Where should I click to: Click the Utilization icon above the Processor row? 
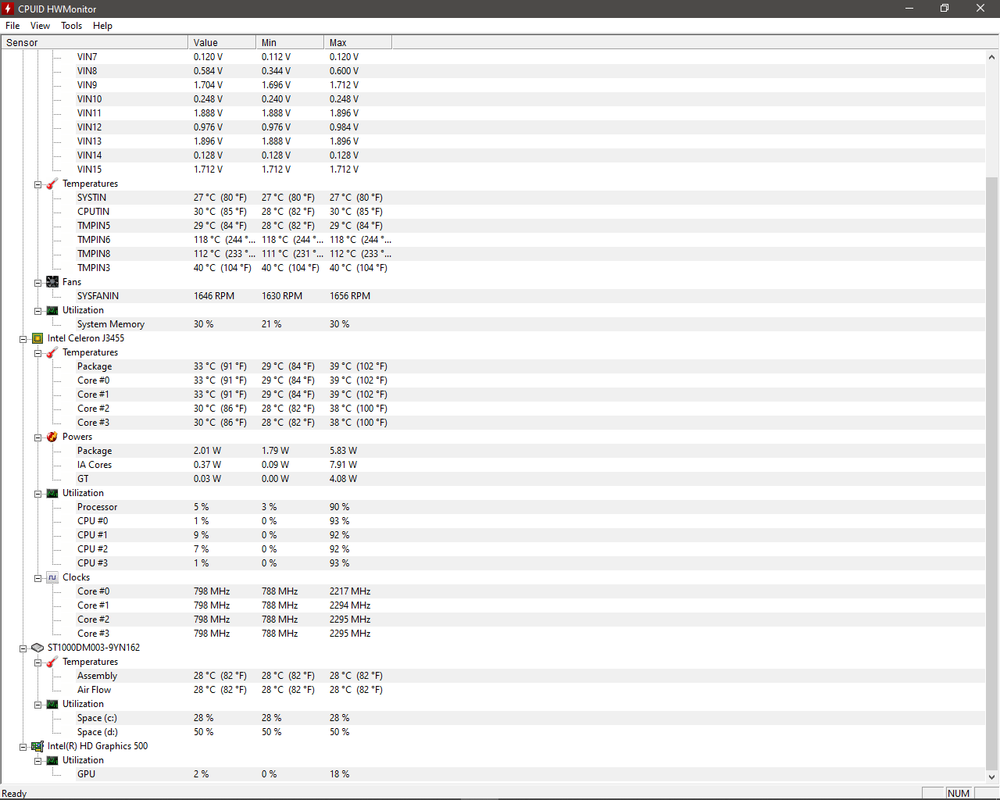point(52,493)
